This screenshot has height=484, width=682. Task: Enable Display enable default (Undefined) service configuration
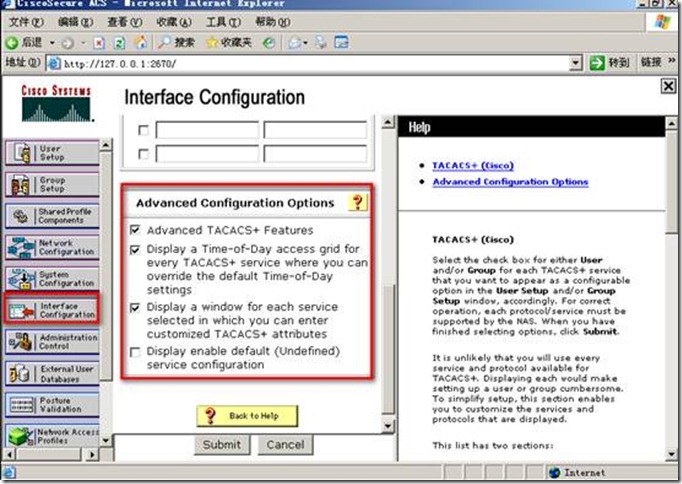[135, 352]
